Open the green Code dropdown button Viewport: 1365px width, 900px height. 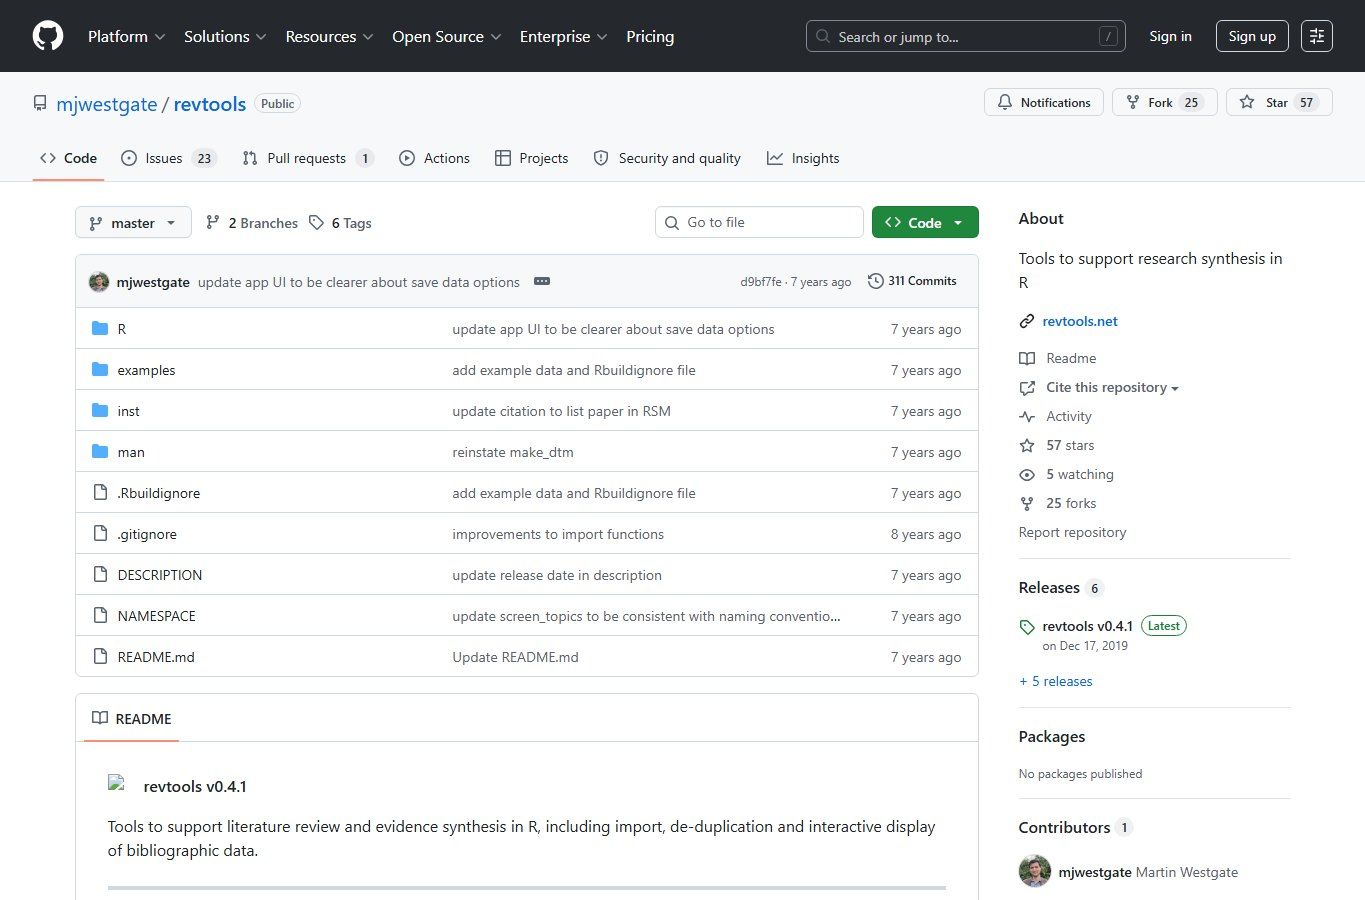[x=925, y=222]
